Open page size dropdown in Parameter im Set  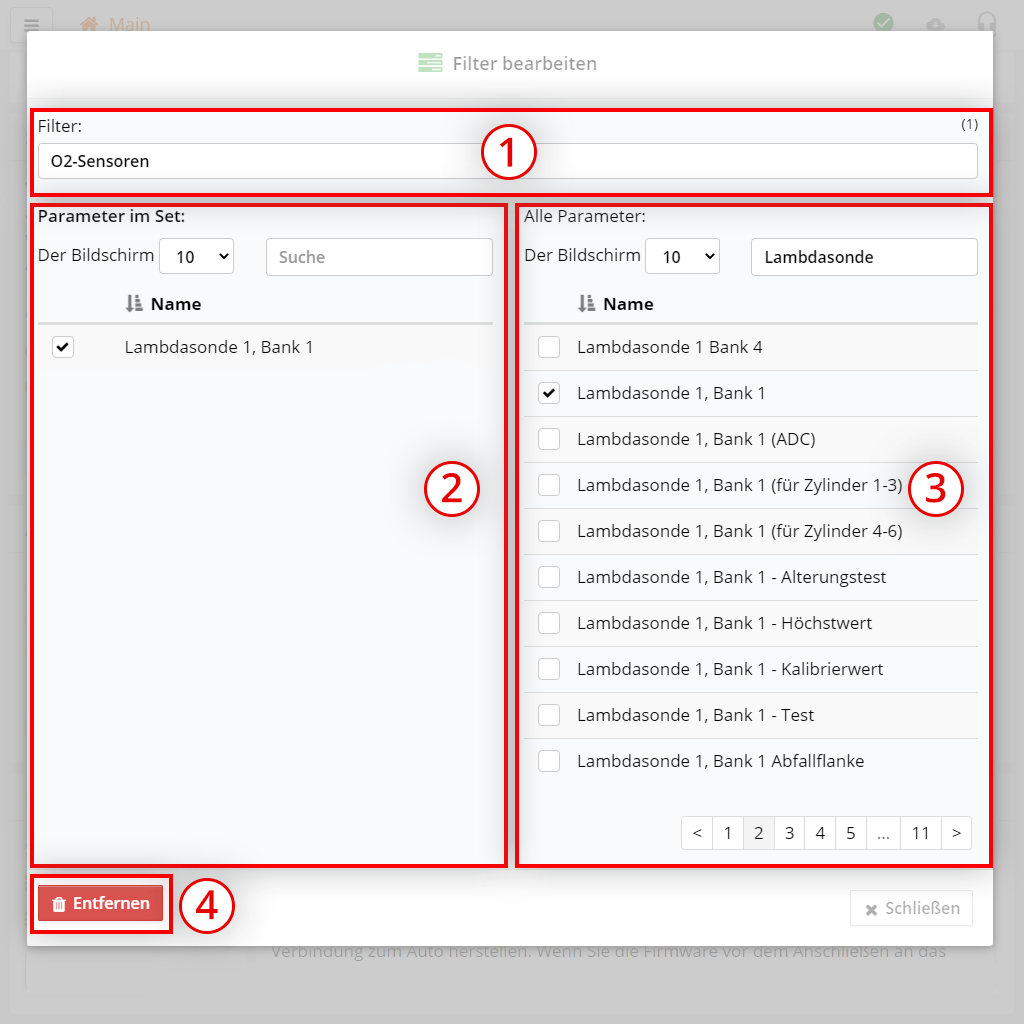click(x=196, y=256)
